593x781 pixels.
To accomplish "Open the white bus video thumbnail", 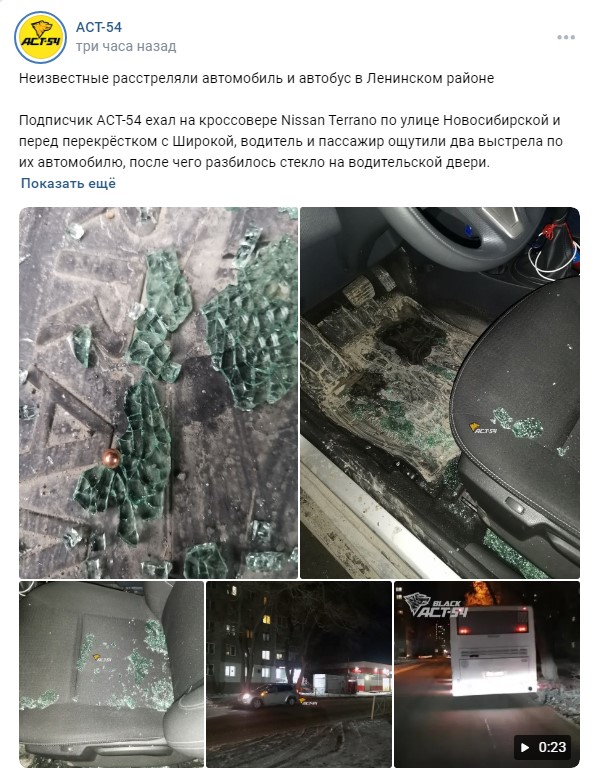I will 487,674.
